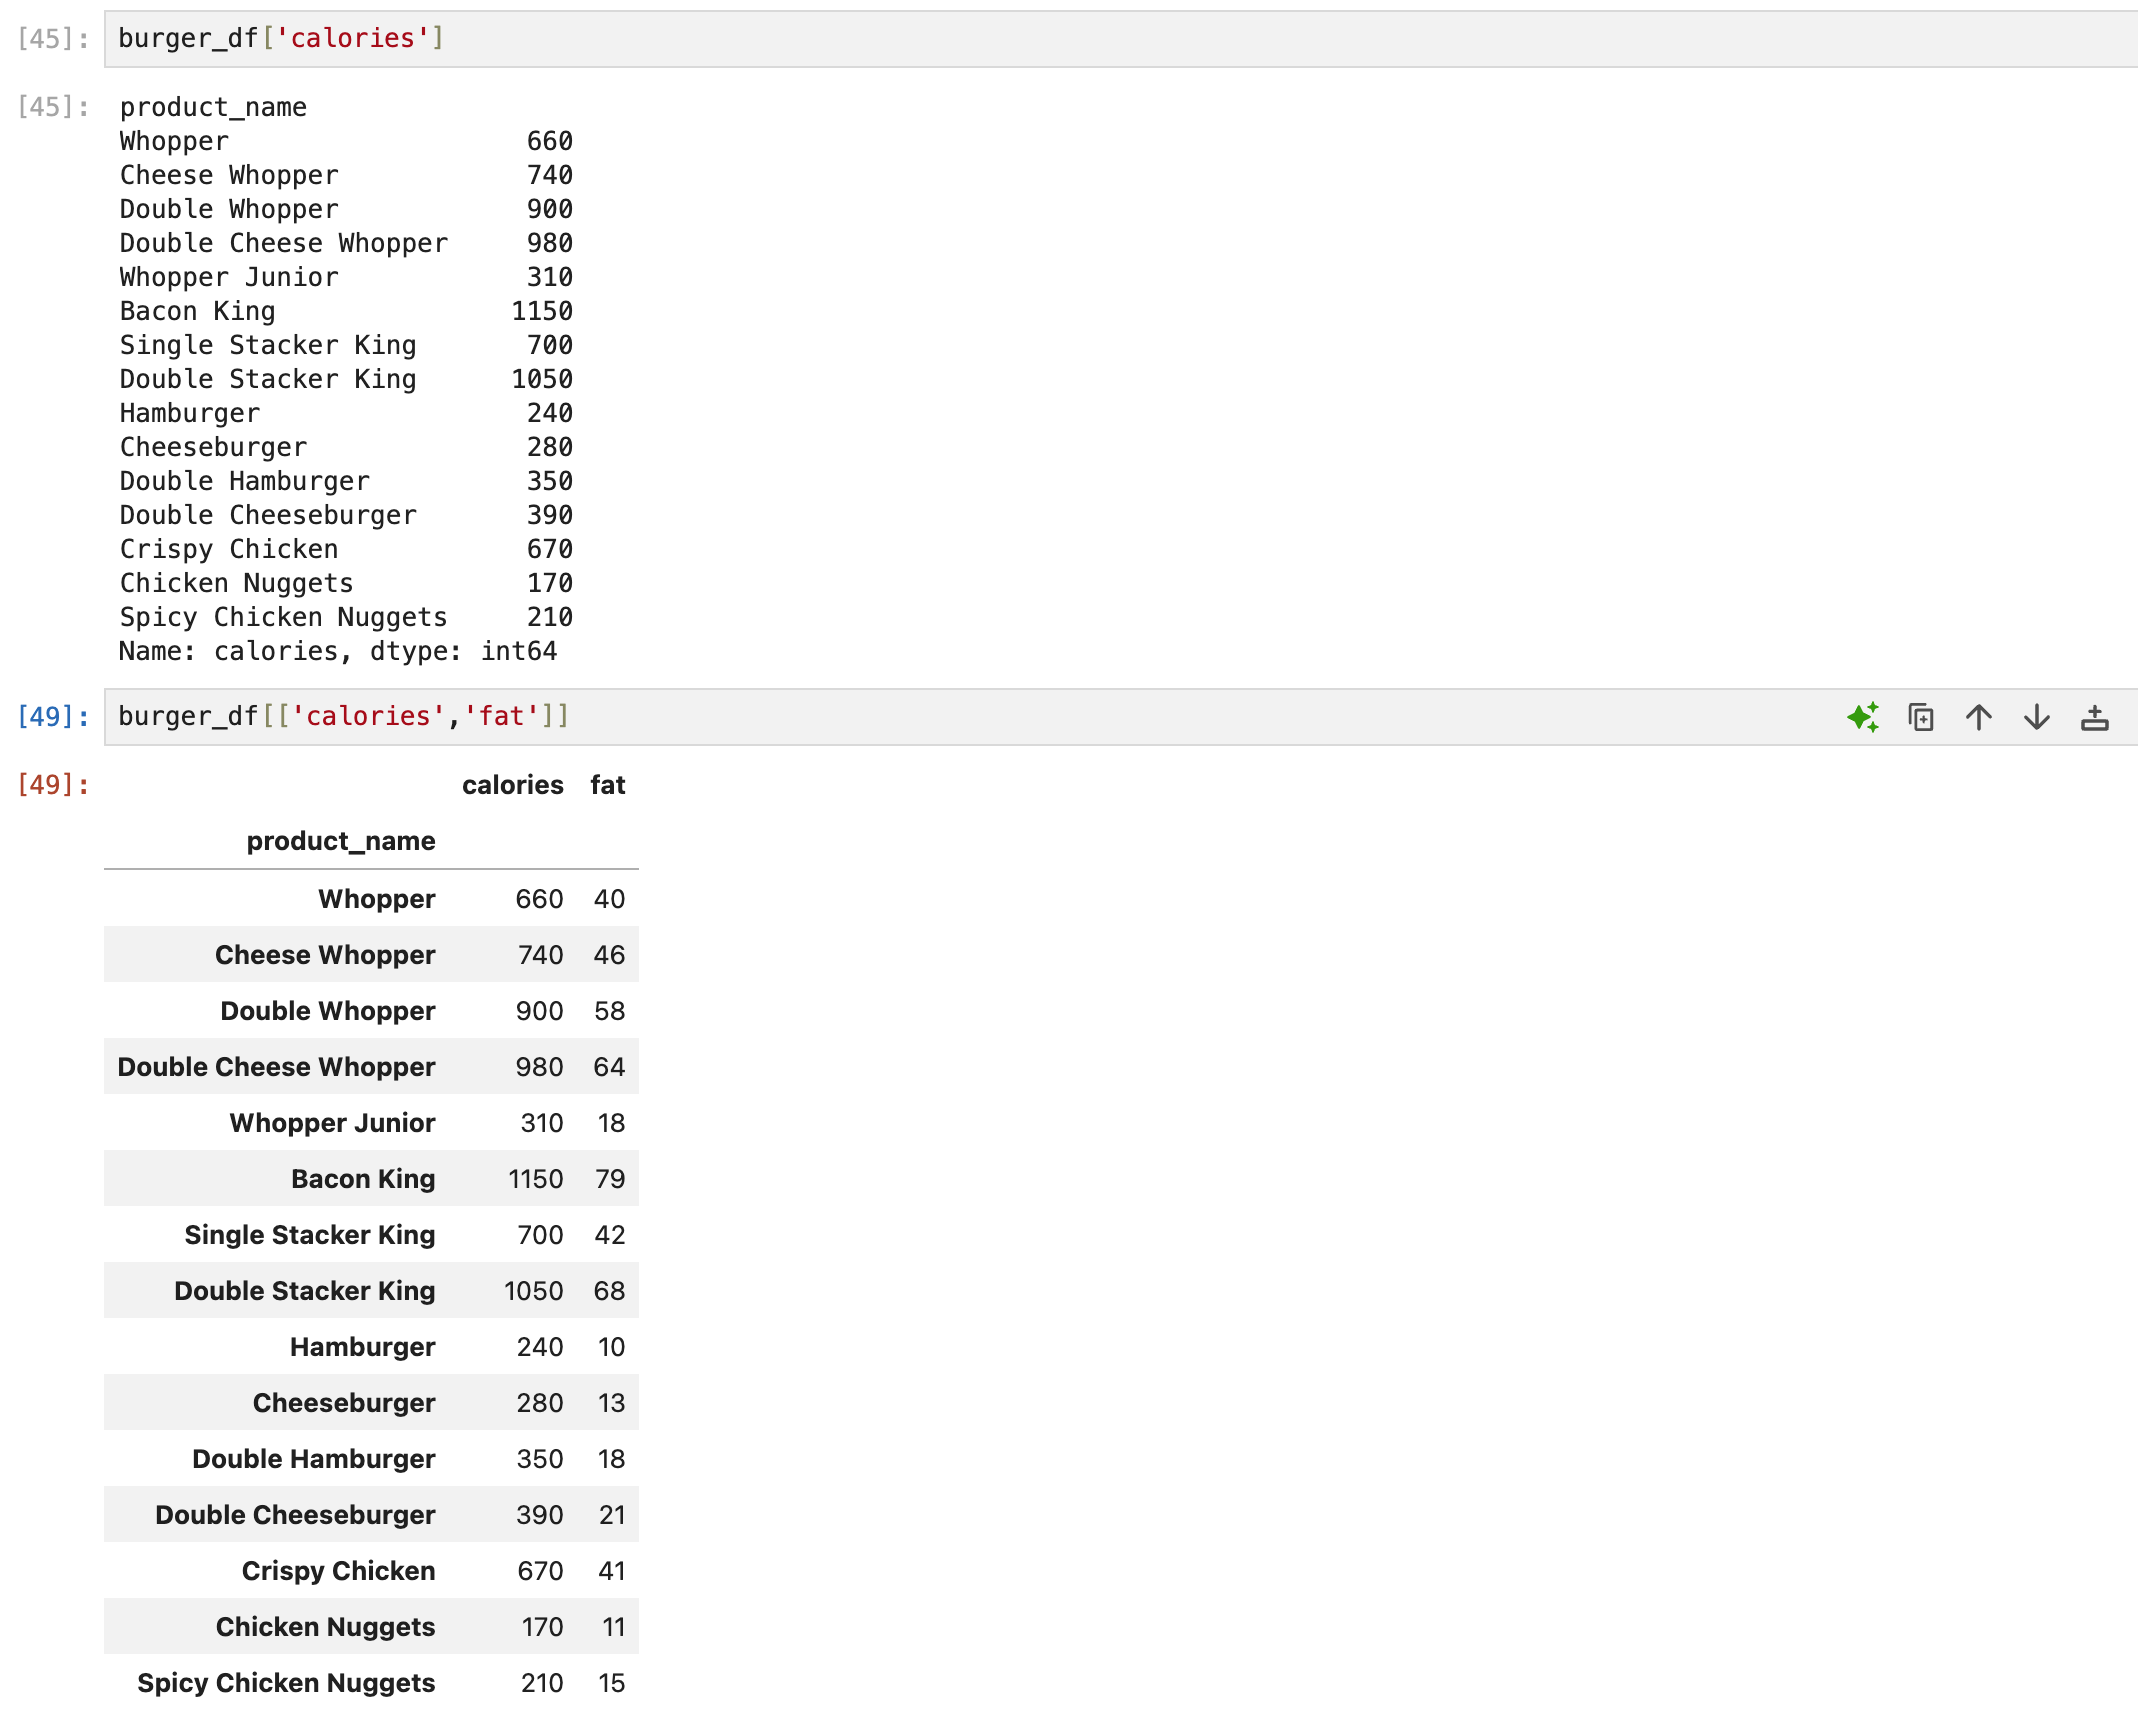The width and height of the screenshot is (2138, 1730).
Task: Click 'Whopper Junior' line in the monospace series output
Action: (229, 277)
